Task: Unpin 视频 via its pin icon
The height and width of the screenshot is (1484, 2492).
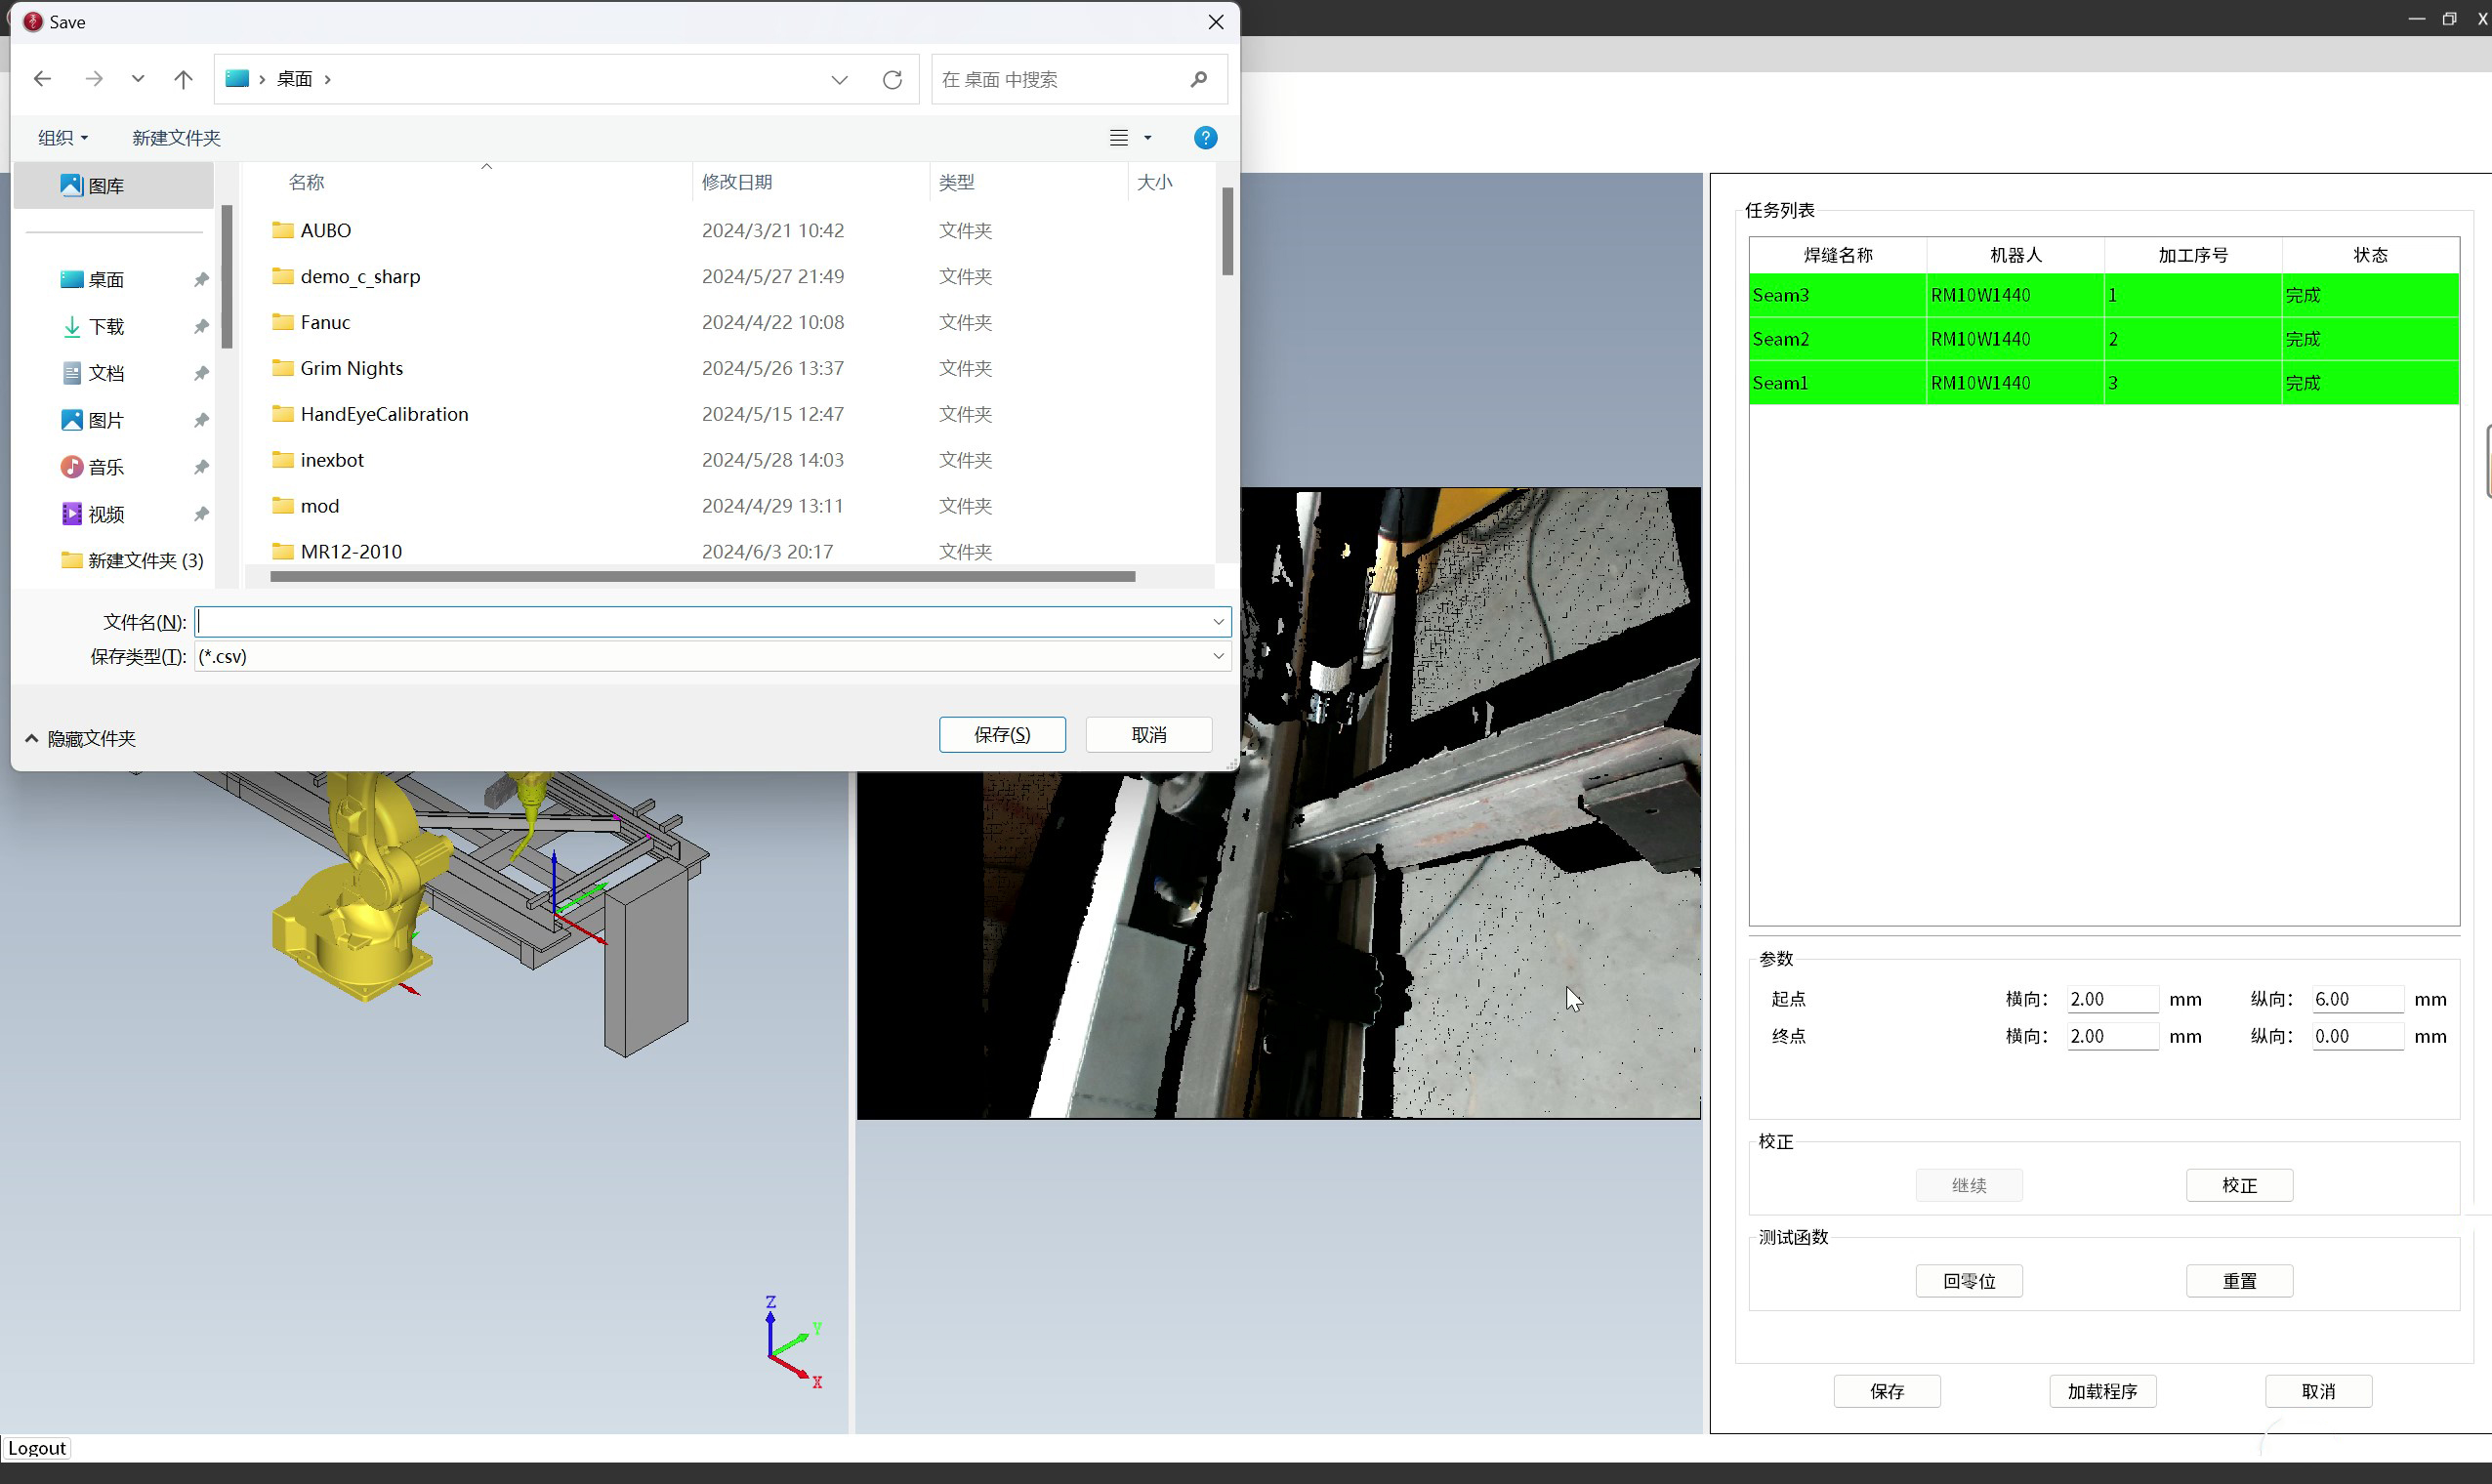Action: tap(201, 515)
